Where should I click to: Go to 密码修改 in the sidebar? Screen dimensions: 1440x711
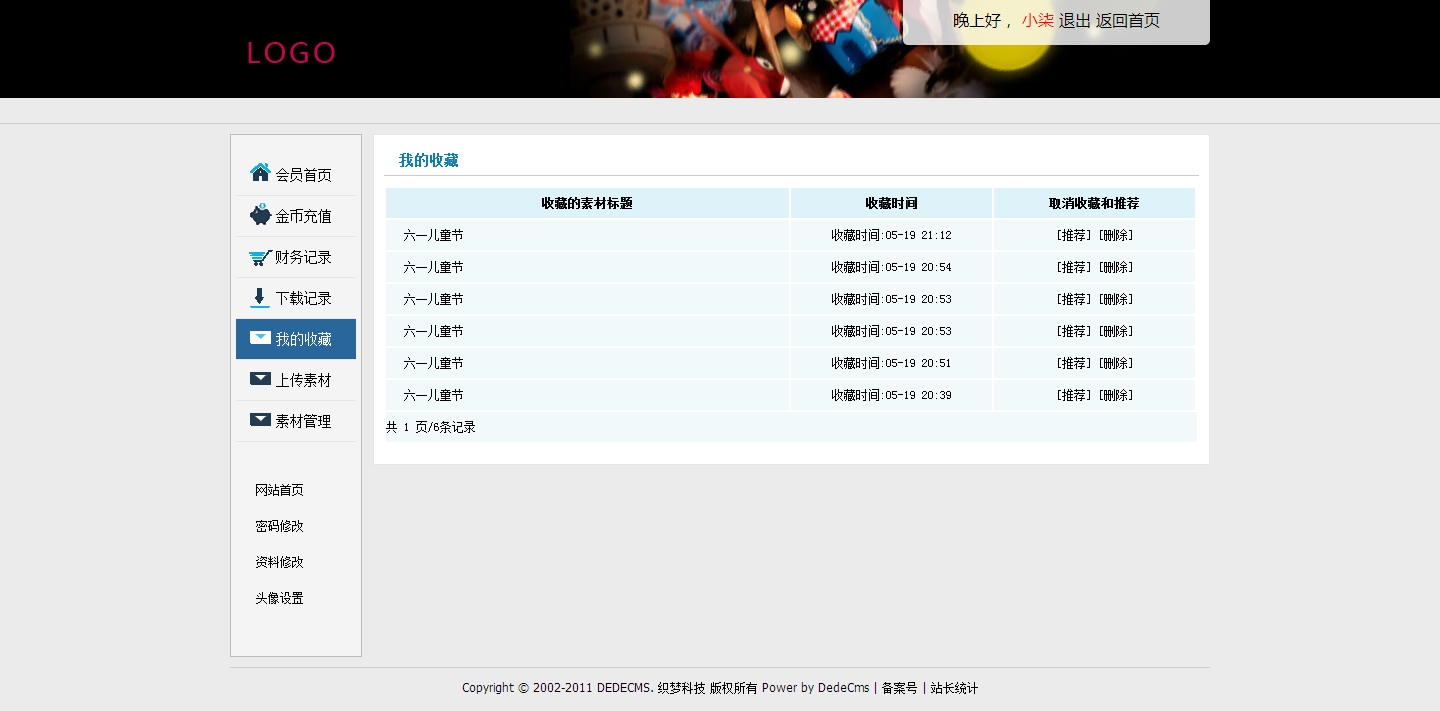(279, 526)
